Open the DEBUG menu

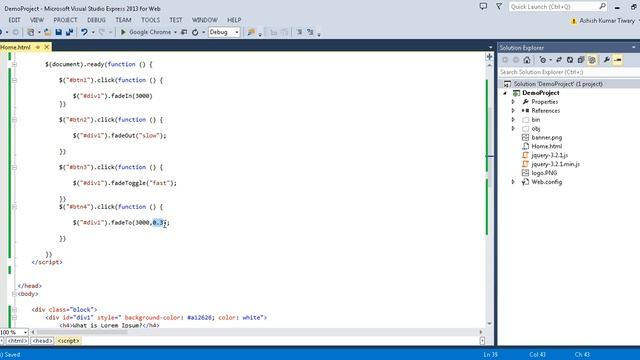pos(96,20)
